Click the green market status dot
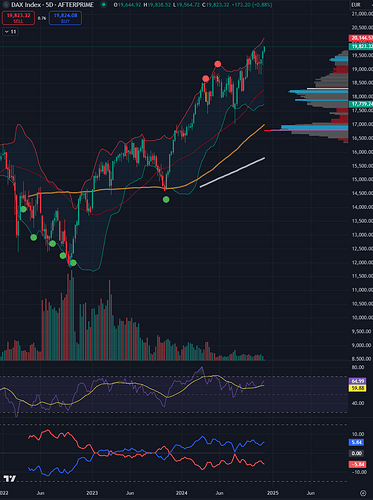This screenshot has height=500, width=373. [104, 5]
